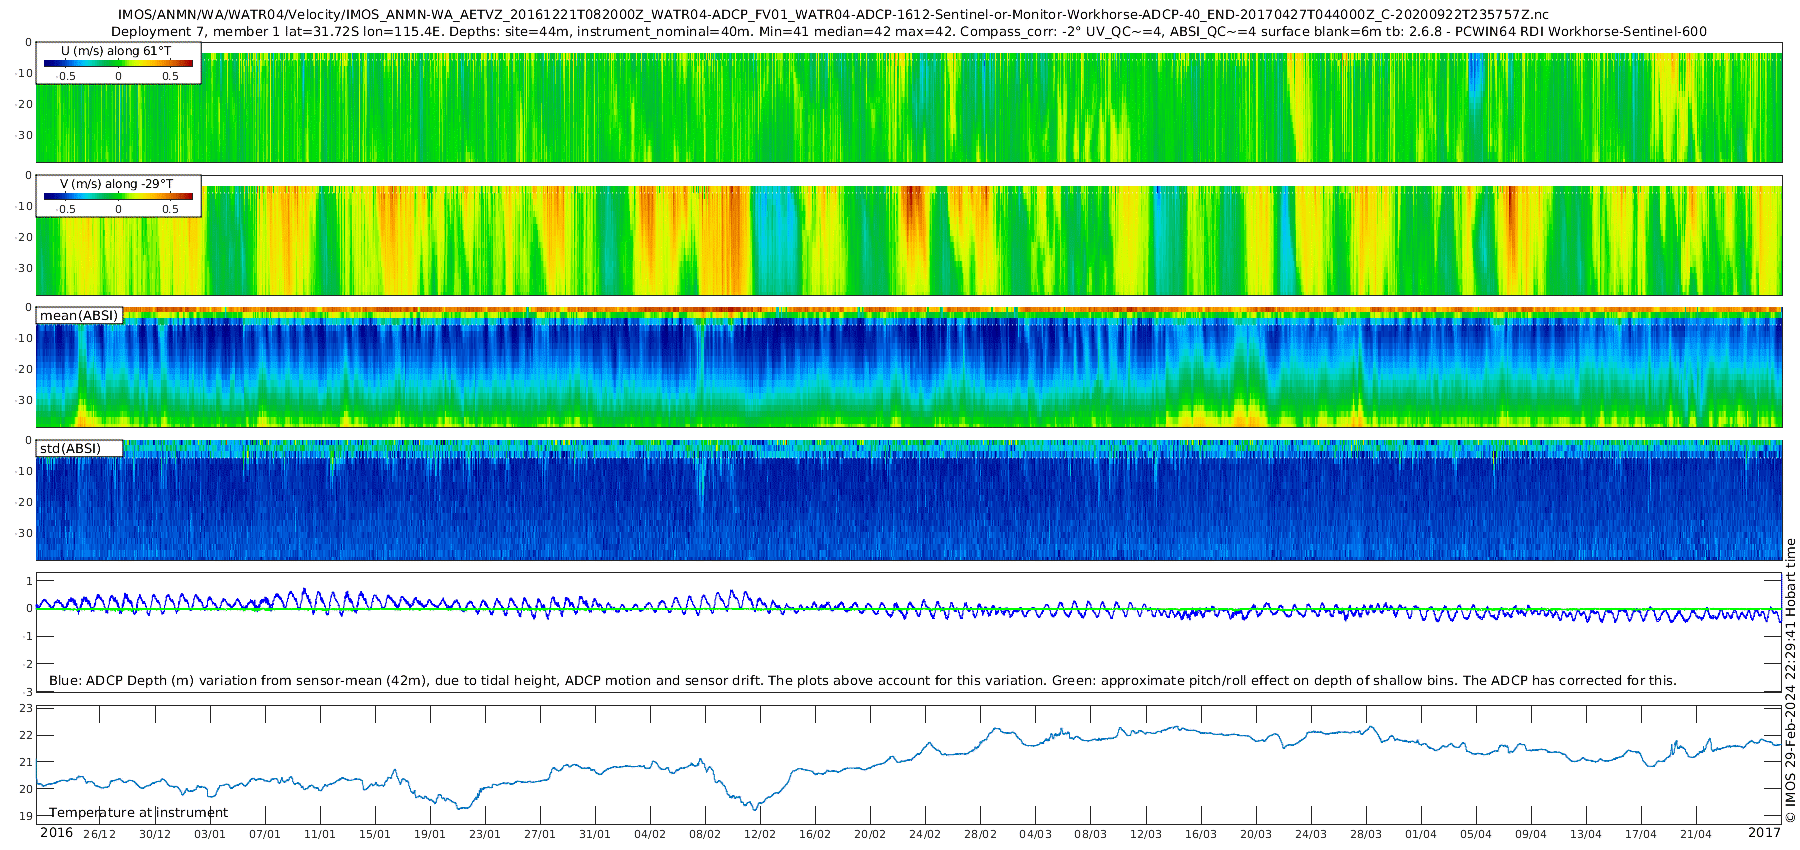Click the 26/12 date tick label
Screen dimensions: 1800x850
pos(99,834)
